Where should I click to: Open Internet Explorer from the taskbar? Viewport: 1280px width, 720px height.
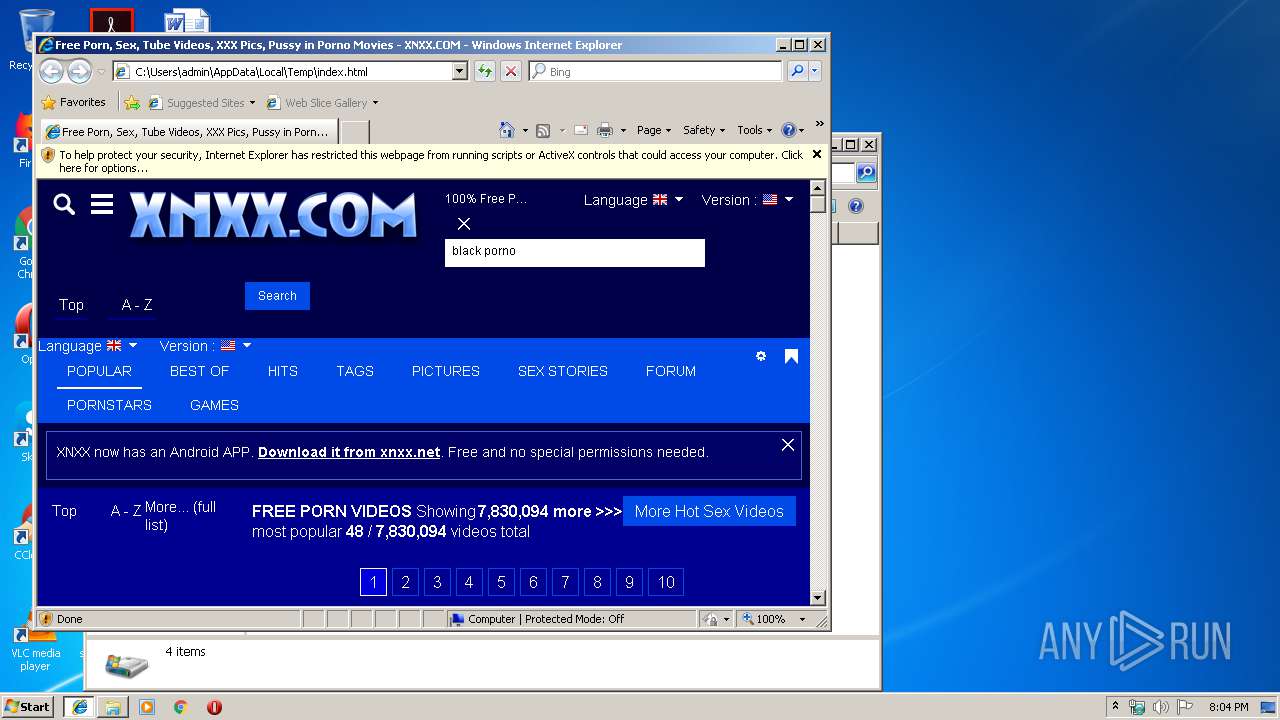tap(79, 707)
